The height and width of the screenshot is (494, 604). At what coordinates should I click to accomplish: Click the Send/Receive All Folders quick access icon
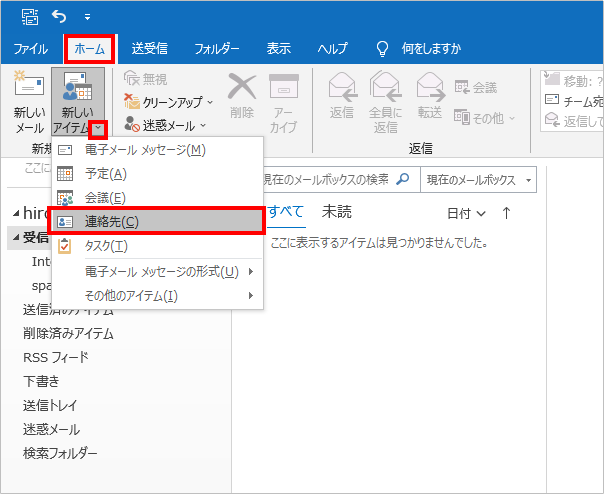(30, 17)
